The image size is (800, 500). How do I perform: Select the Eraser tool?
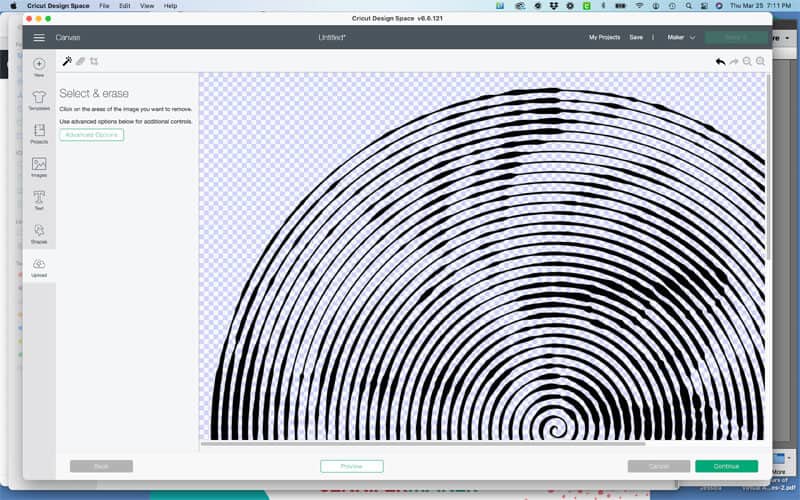pyautogui.click(x=81, y=61)
